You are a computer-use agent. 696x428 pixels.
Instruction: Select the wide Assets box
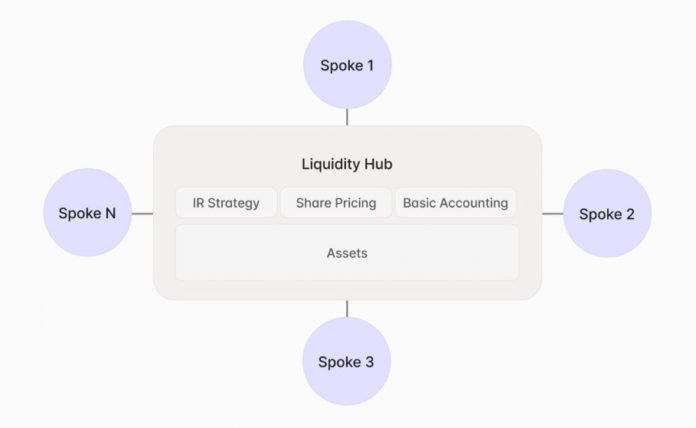[x=347, y=253]
